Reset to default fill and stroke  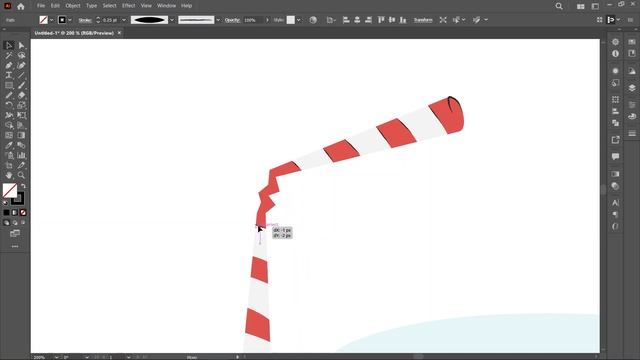tap(5, 203)
